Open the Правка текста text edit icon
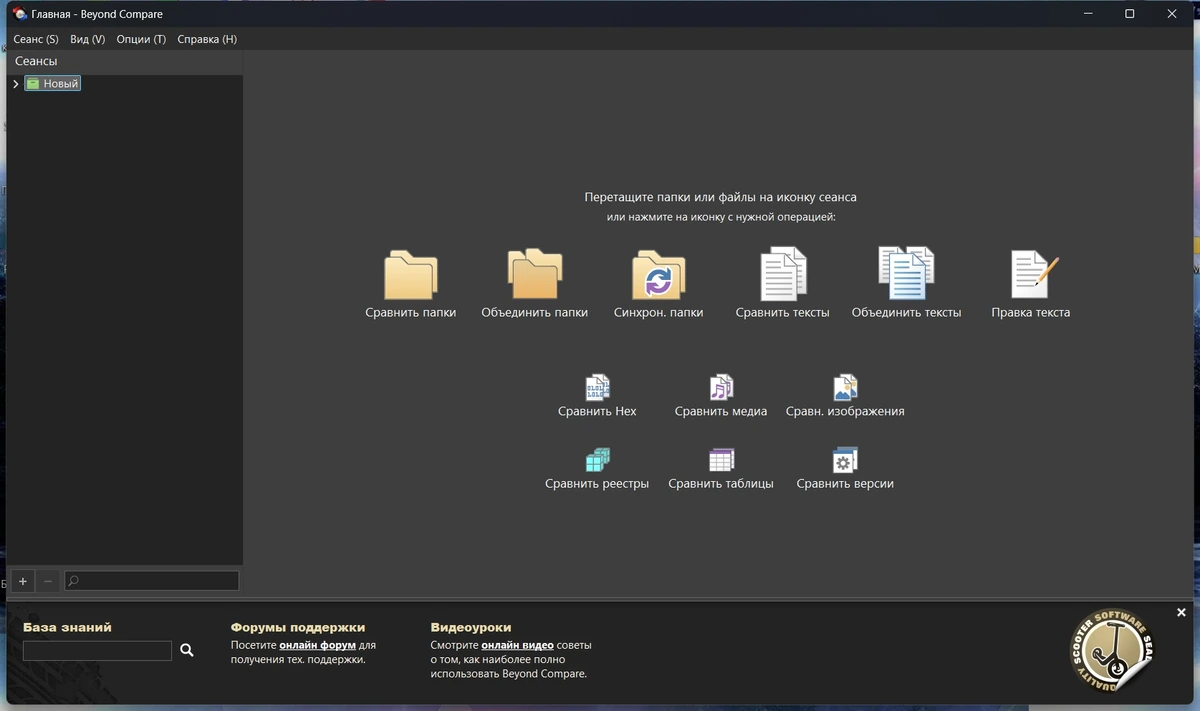1200x711 pixels. [x=1034, y=274]
